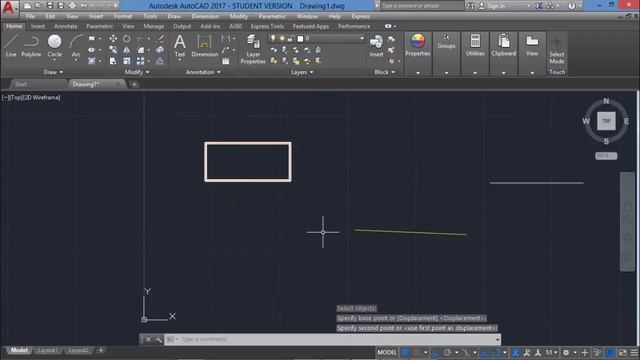Click the layer color white swatch

click(300, 39)
